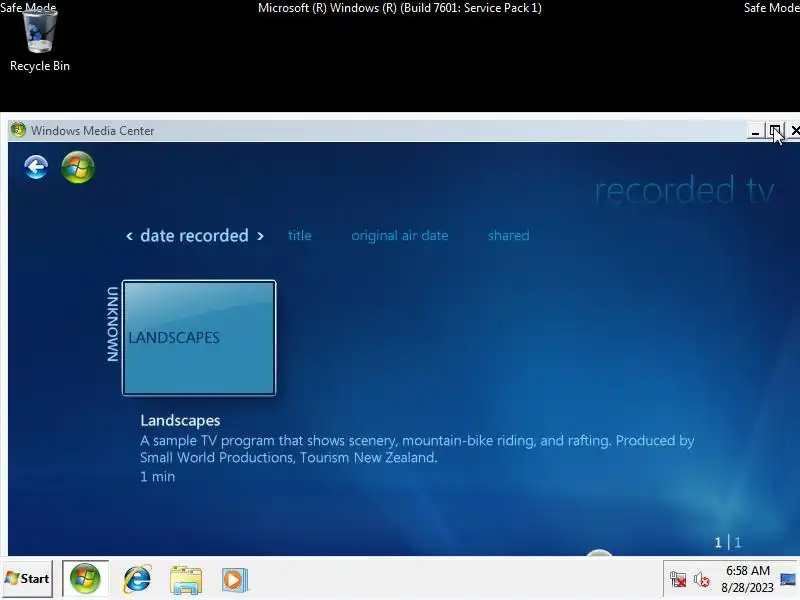
Task: Open the Landscapes recording thumbnail
Action: click(x=199, y=338)
